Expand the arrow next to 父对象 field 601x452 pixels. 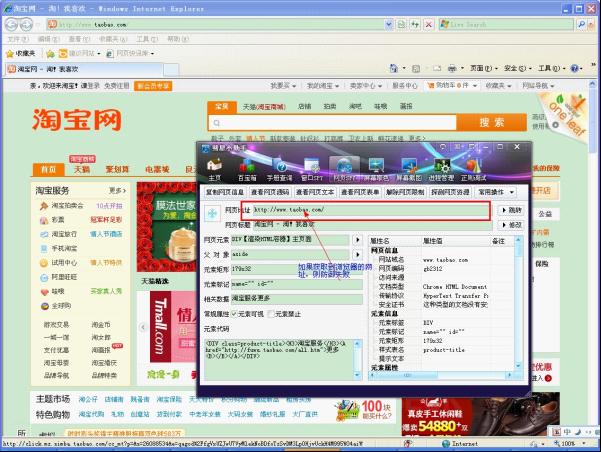click(x=357, y=254)
